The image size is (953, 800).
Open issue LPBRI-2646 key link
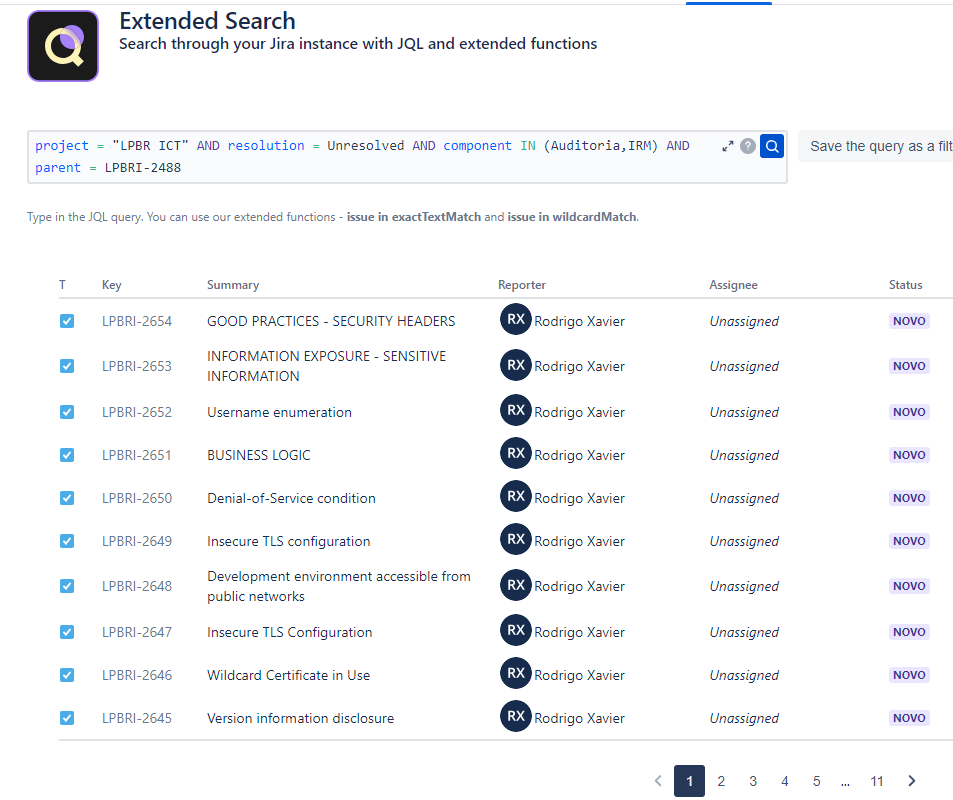point(137,675)
